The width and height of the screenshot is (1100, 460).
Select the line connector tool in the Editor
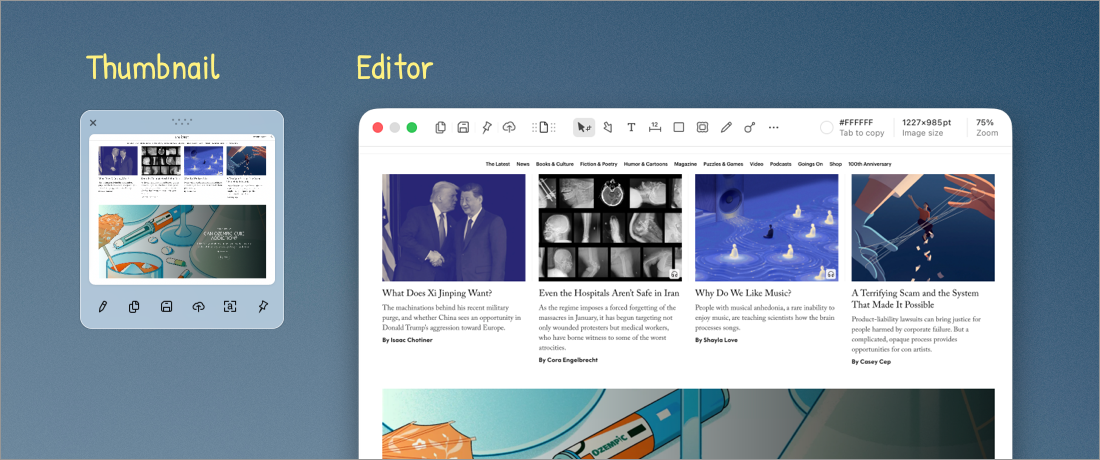pos(750,127)
